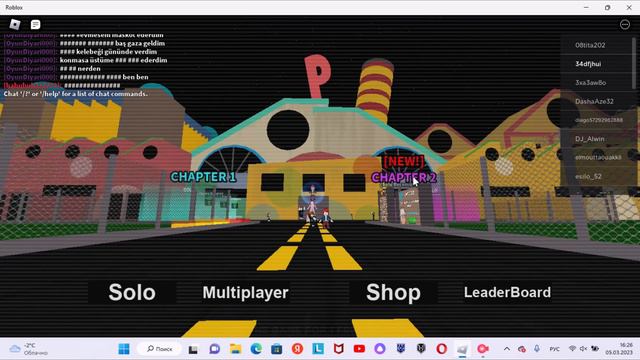Switch input language РУС

(x=554, y=349)
